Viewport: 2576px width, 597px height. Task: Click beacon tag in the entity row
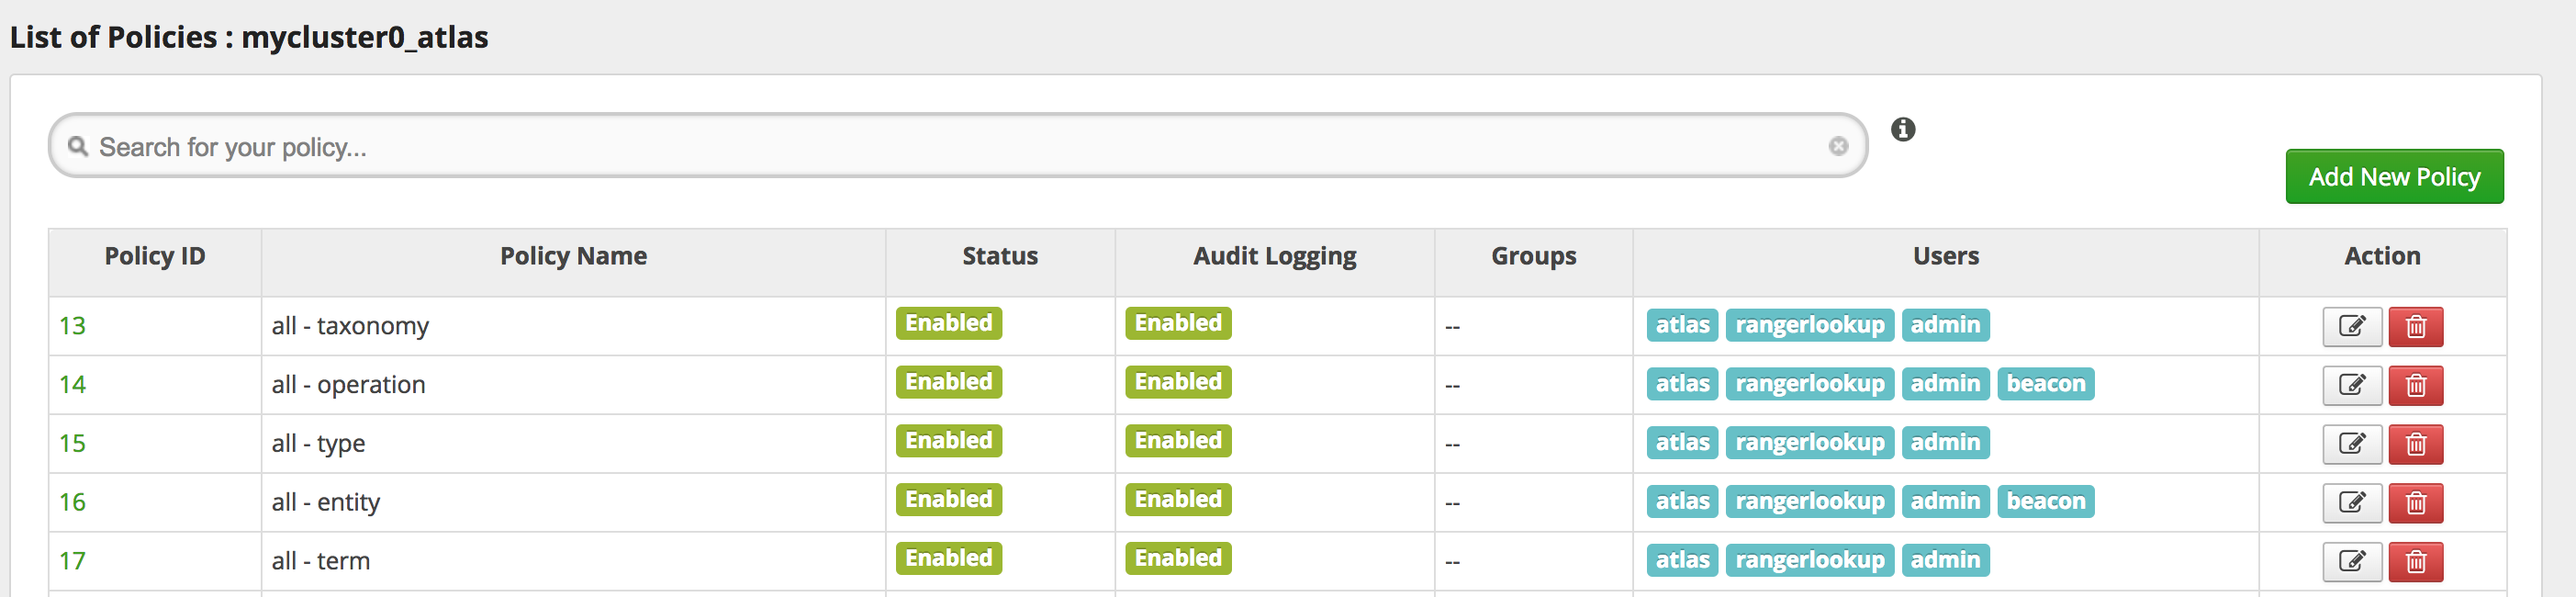pos(2045,501)
